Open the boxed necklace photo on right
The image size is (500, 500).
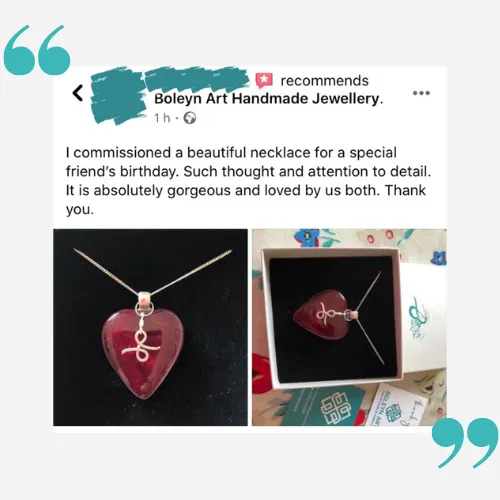point(349,327)
